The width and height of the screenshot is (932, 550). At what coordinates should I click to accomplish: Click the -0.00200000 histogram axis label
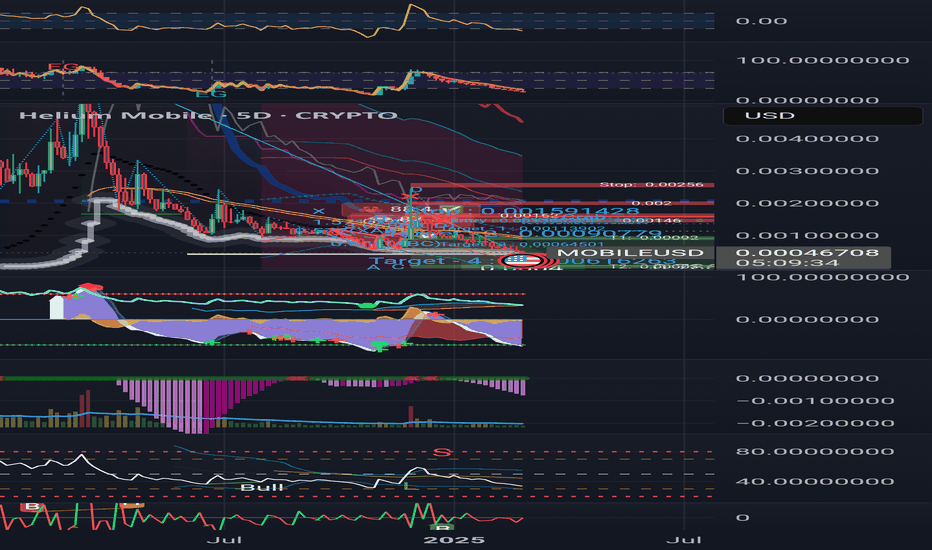tap(815, 423)
